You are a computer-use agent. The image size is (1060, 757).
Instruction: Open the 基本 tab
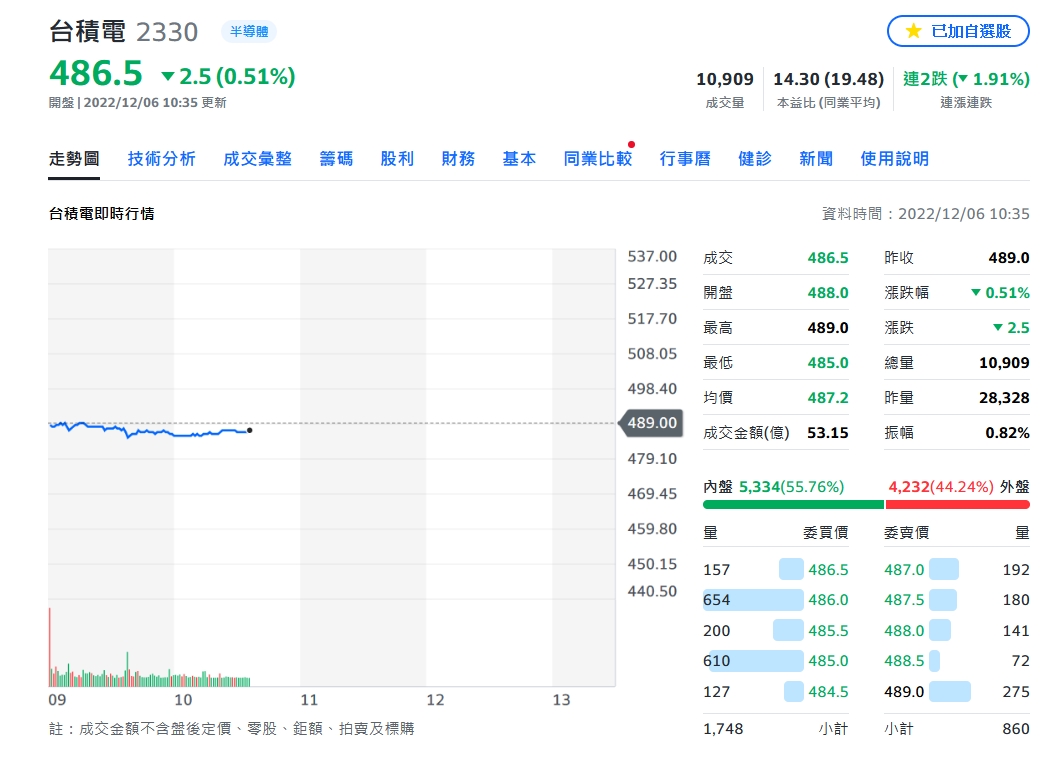519,159
